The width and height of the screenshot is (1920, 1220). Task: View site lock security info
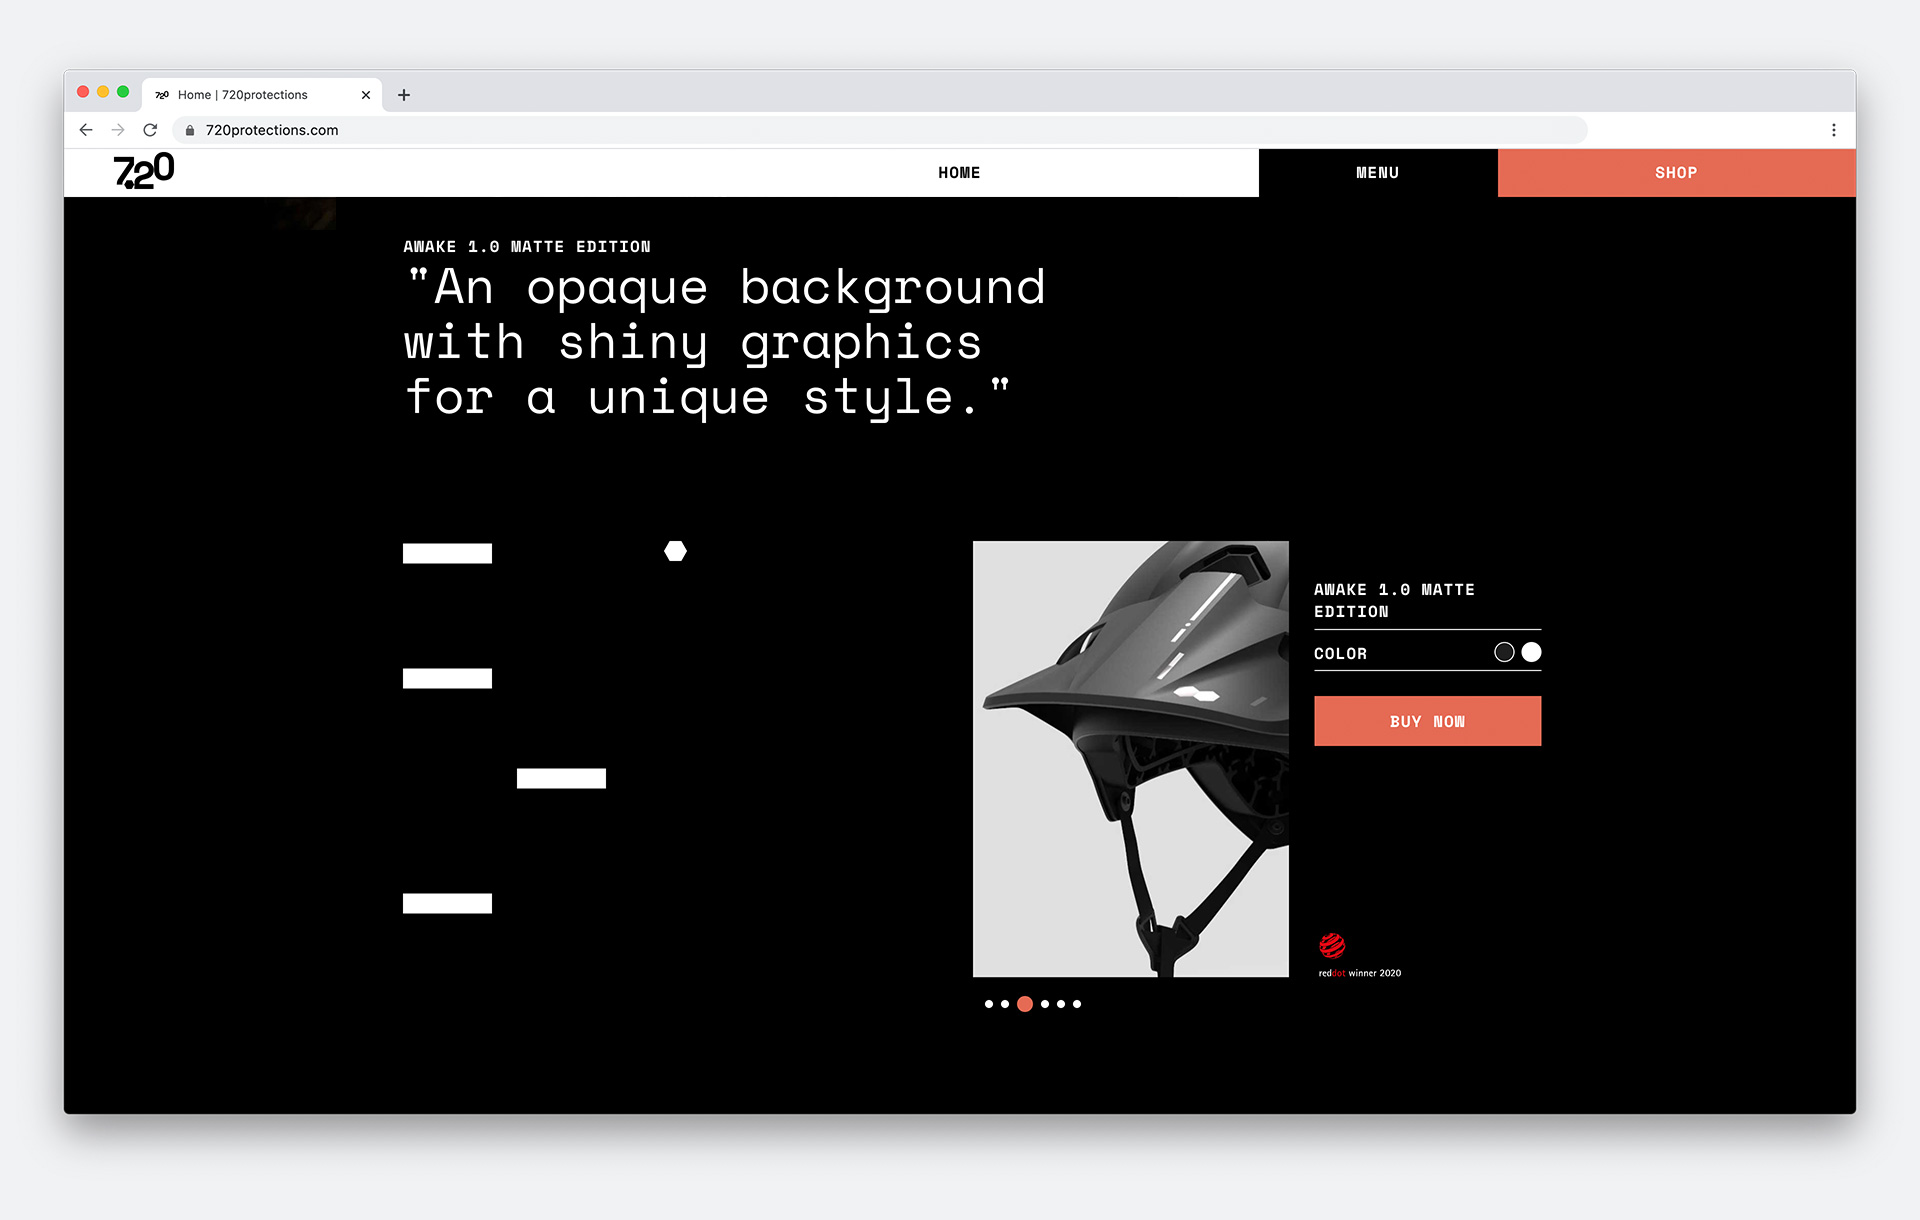190,130
